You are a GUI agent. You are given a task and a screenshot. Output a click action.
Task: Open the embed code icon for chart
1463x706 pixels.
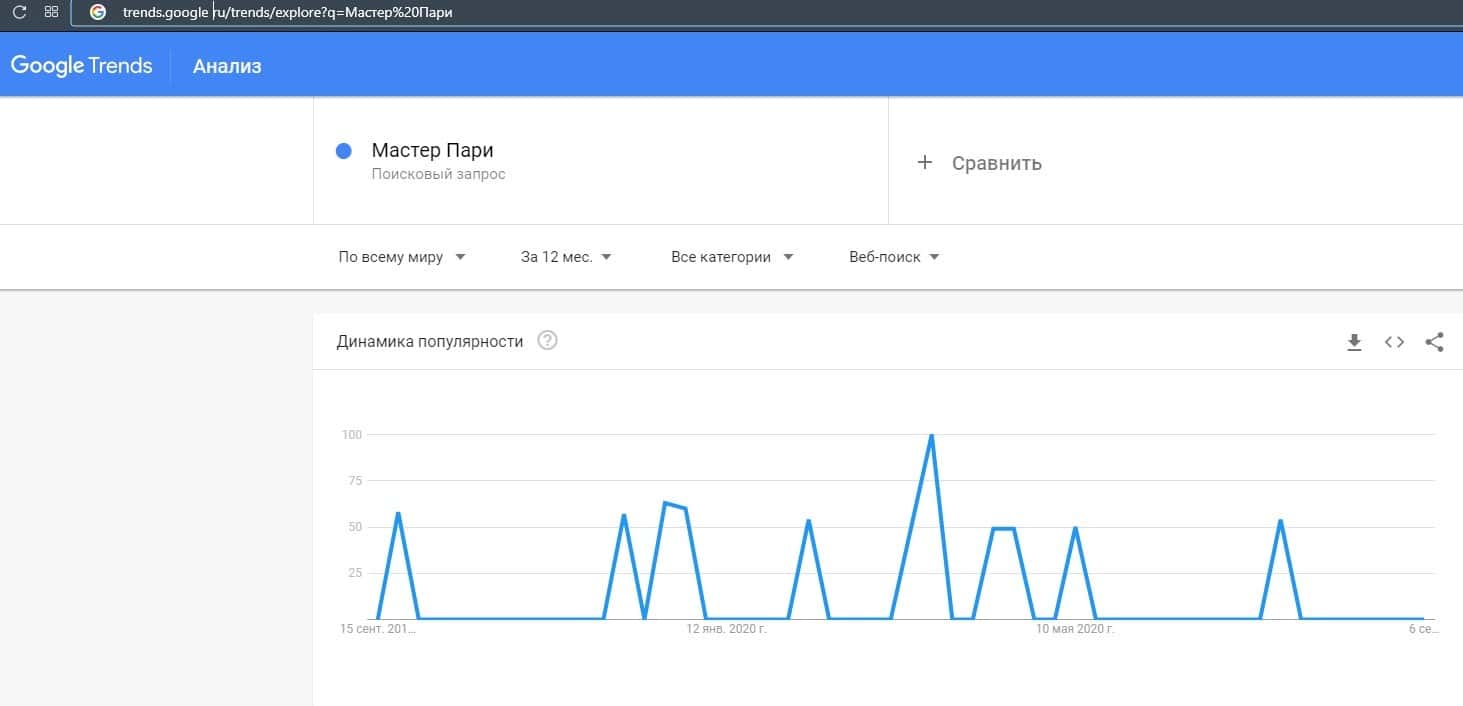(1394, 342)
